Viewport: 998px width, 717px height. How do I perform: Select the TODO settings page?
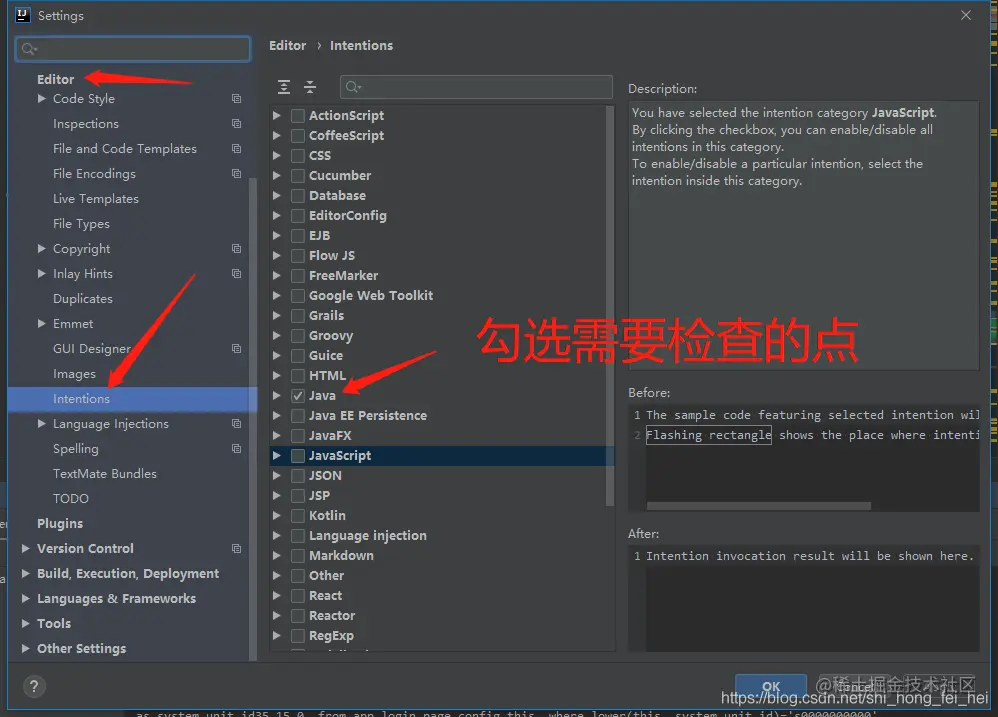(x=71, y=499)
